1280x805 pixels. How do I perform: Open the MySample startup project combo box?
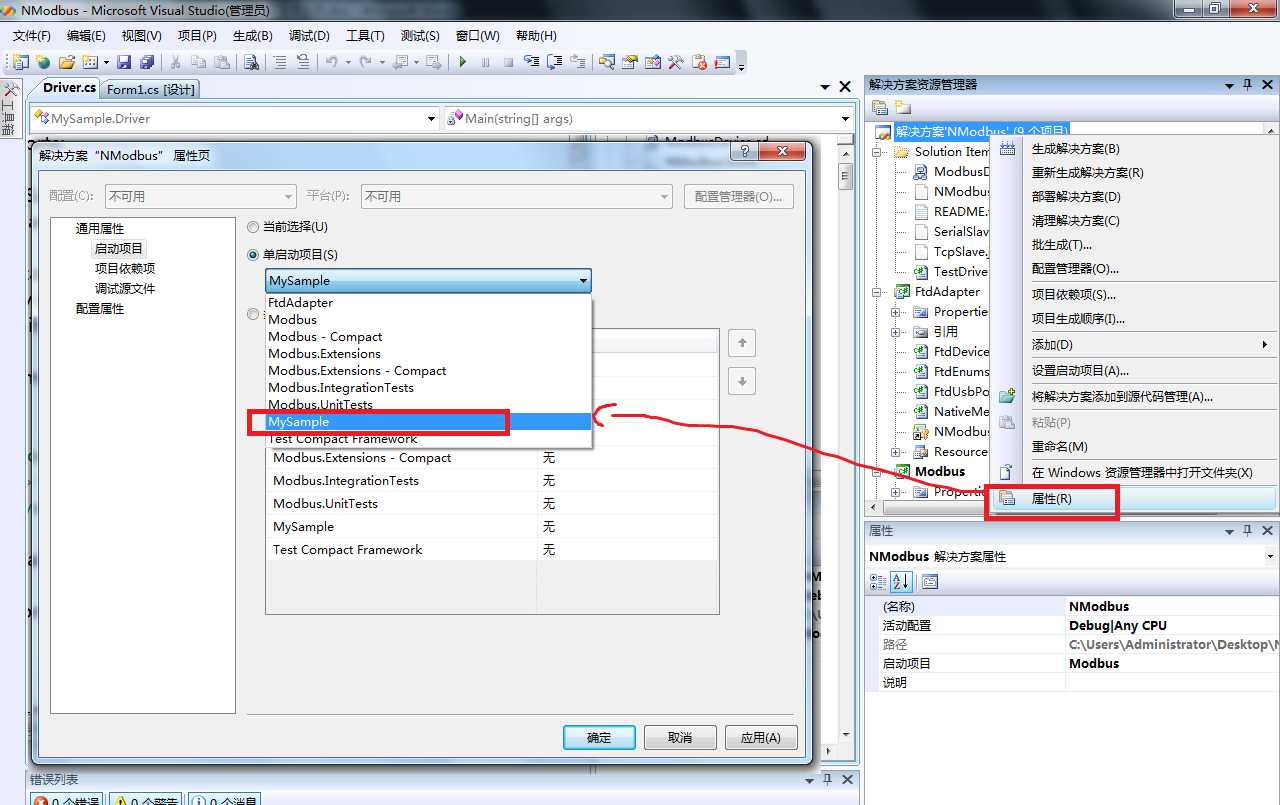click(428, 281)
